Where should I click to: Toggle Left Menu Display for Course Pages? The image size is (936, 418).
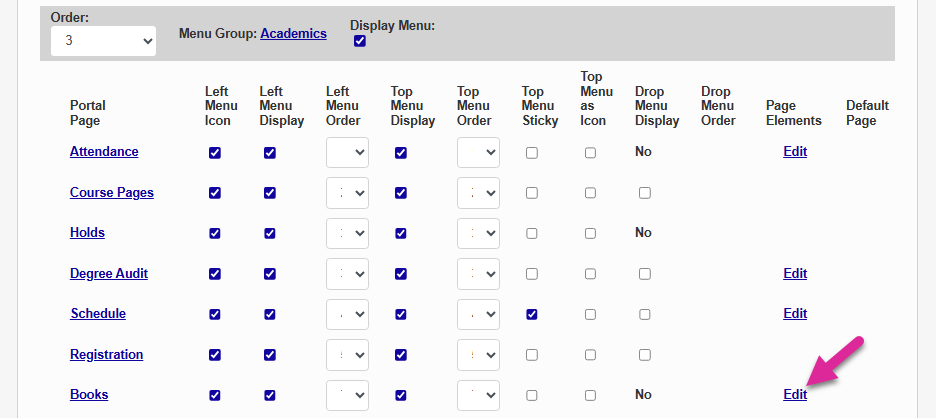(x=270, y=193)
